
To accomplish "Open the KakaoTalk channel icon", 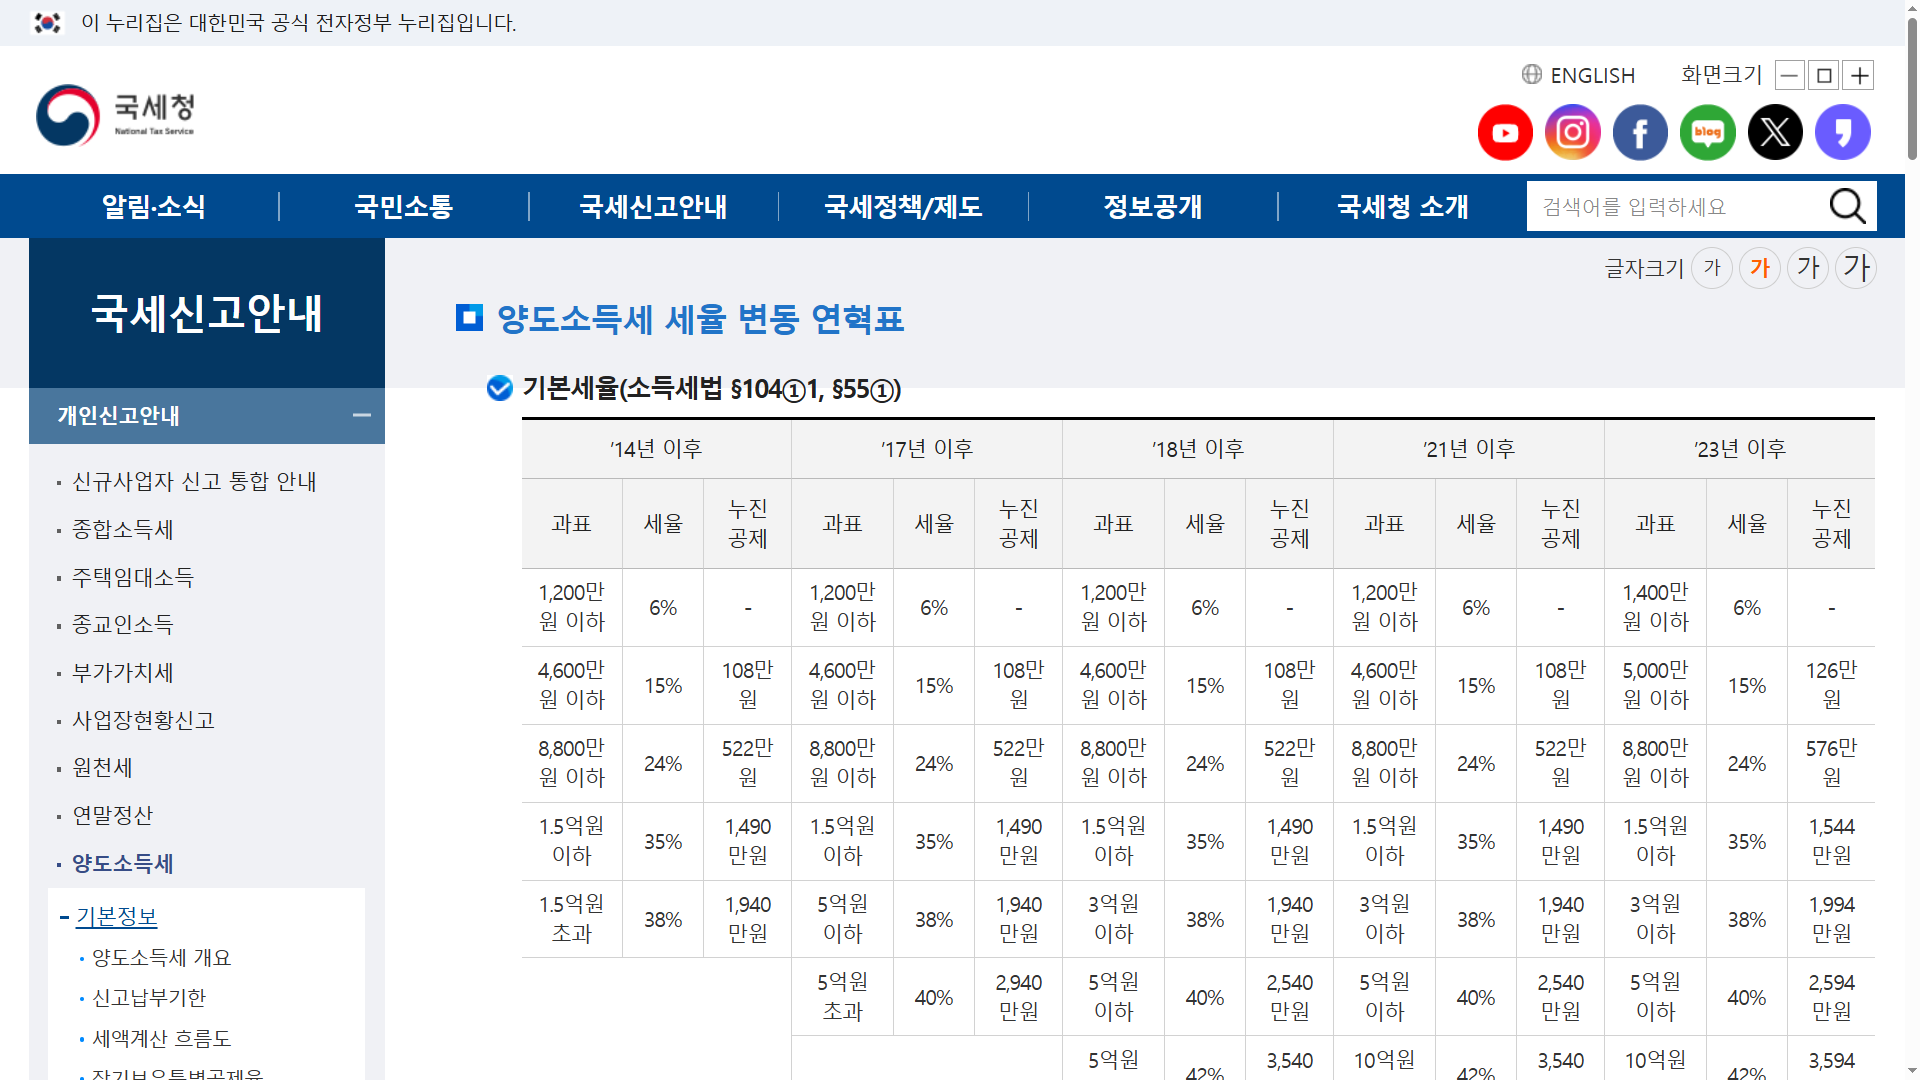I will (1842, 132).
